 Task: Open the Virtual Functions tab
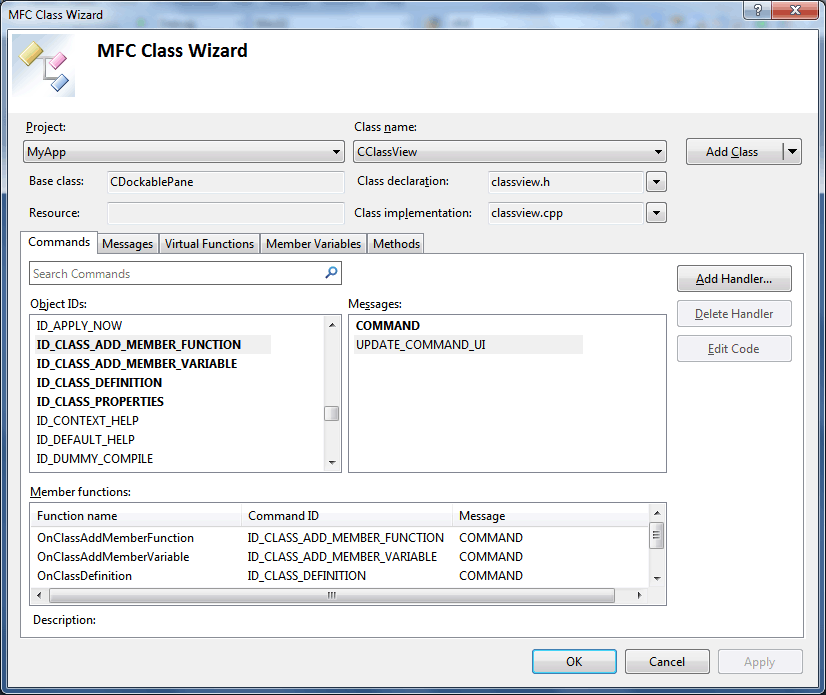(x=209, y=243)
